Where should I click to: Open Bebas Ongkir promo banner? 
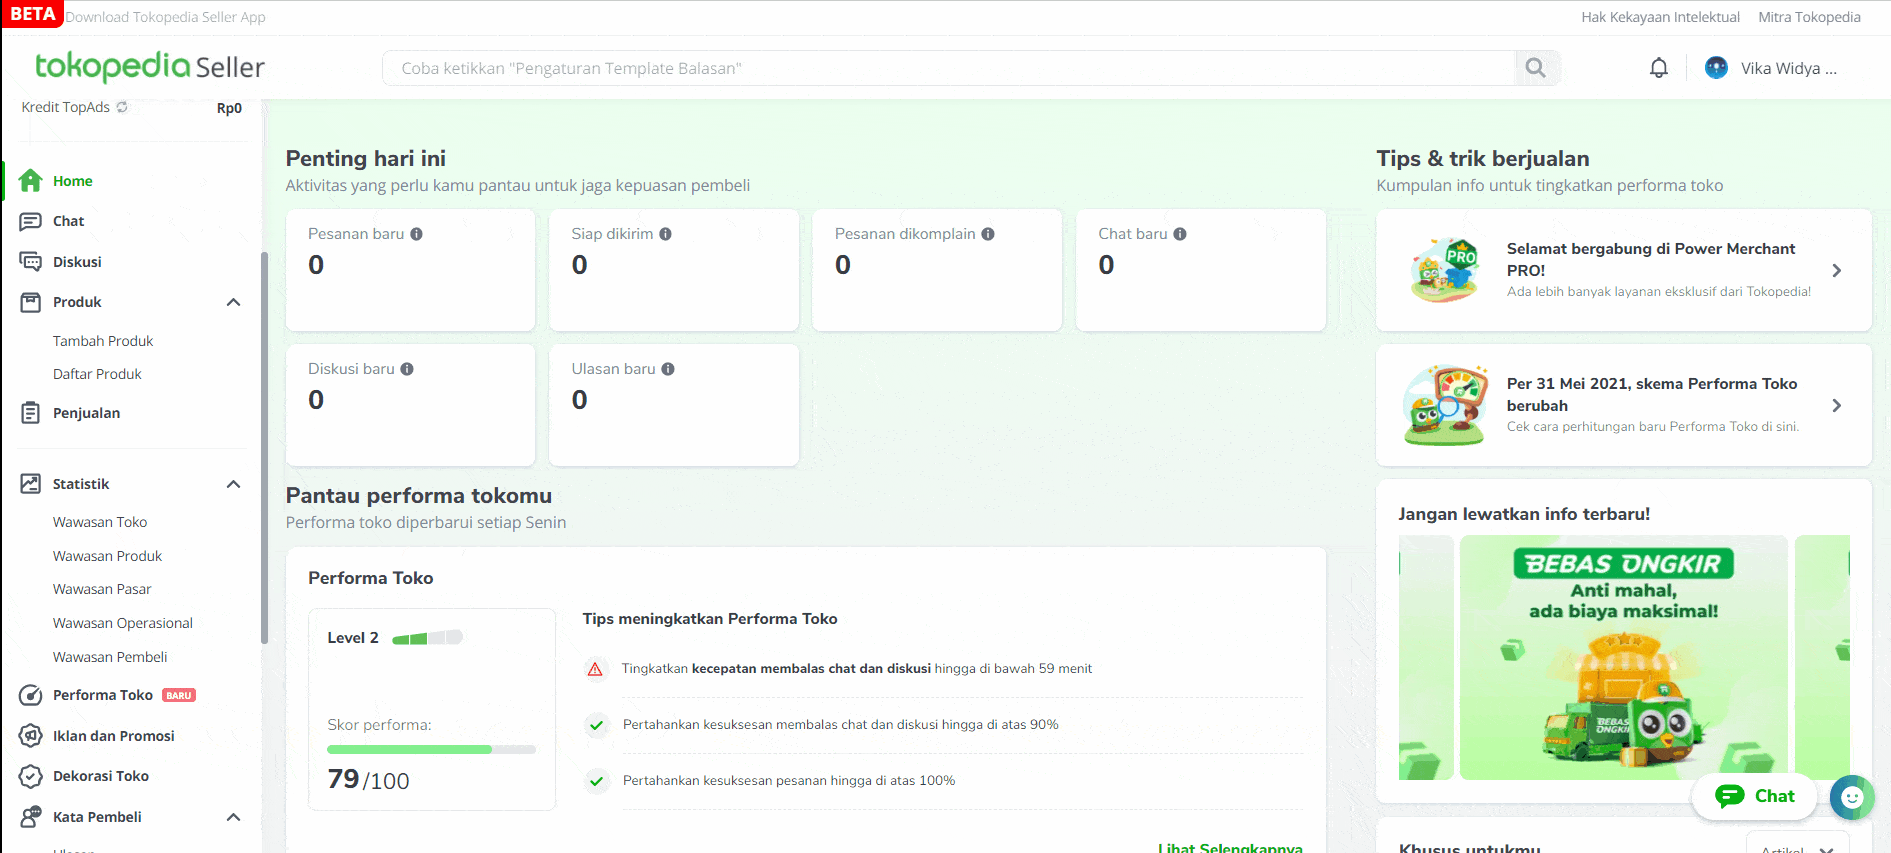point(1623,657)
